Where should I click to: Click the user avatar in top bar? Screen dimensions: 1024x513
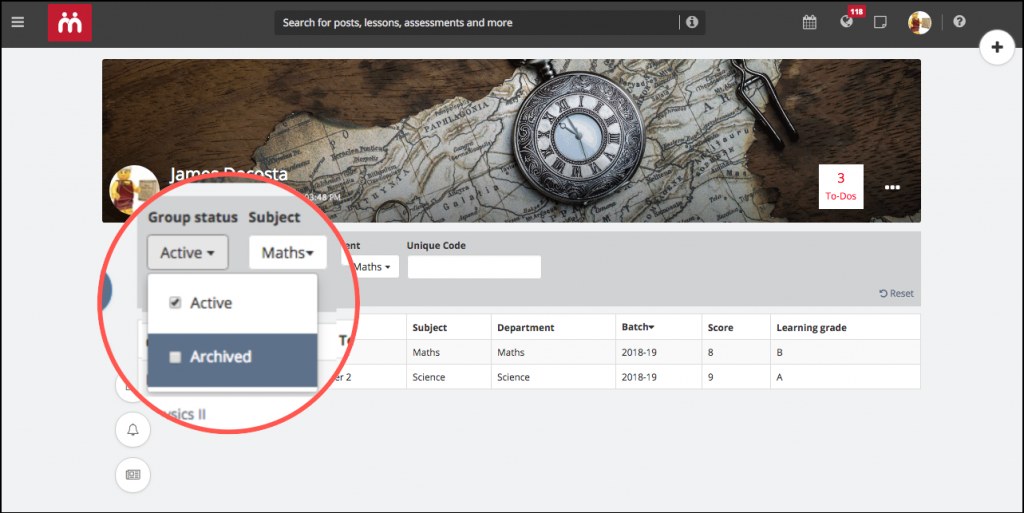tap(920, 22)
